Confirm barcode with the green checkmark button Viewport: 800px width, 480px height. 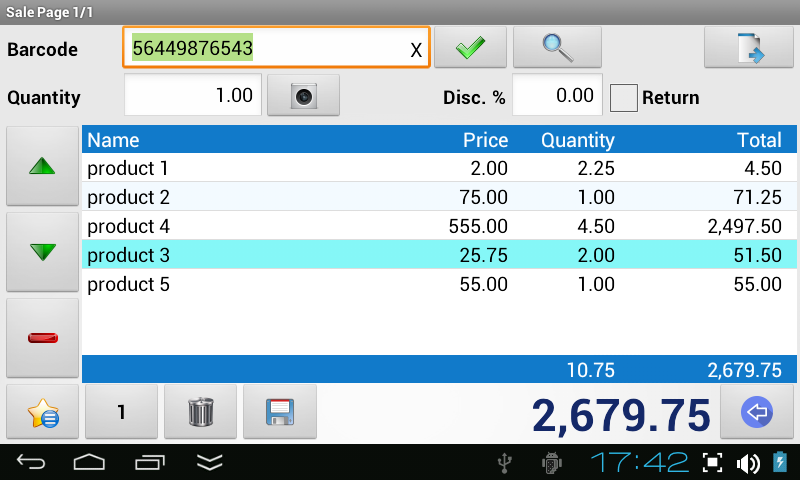point(470,47)
